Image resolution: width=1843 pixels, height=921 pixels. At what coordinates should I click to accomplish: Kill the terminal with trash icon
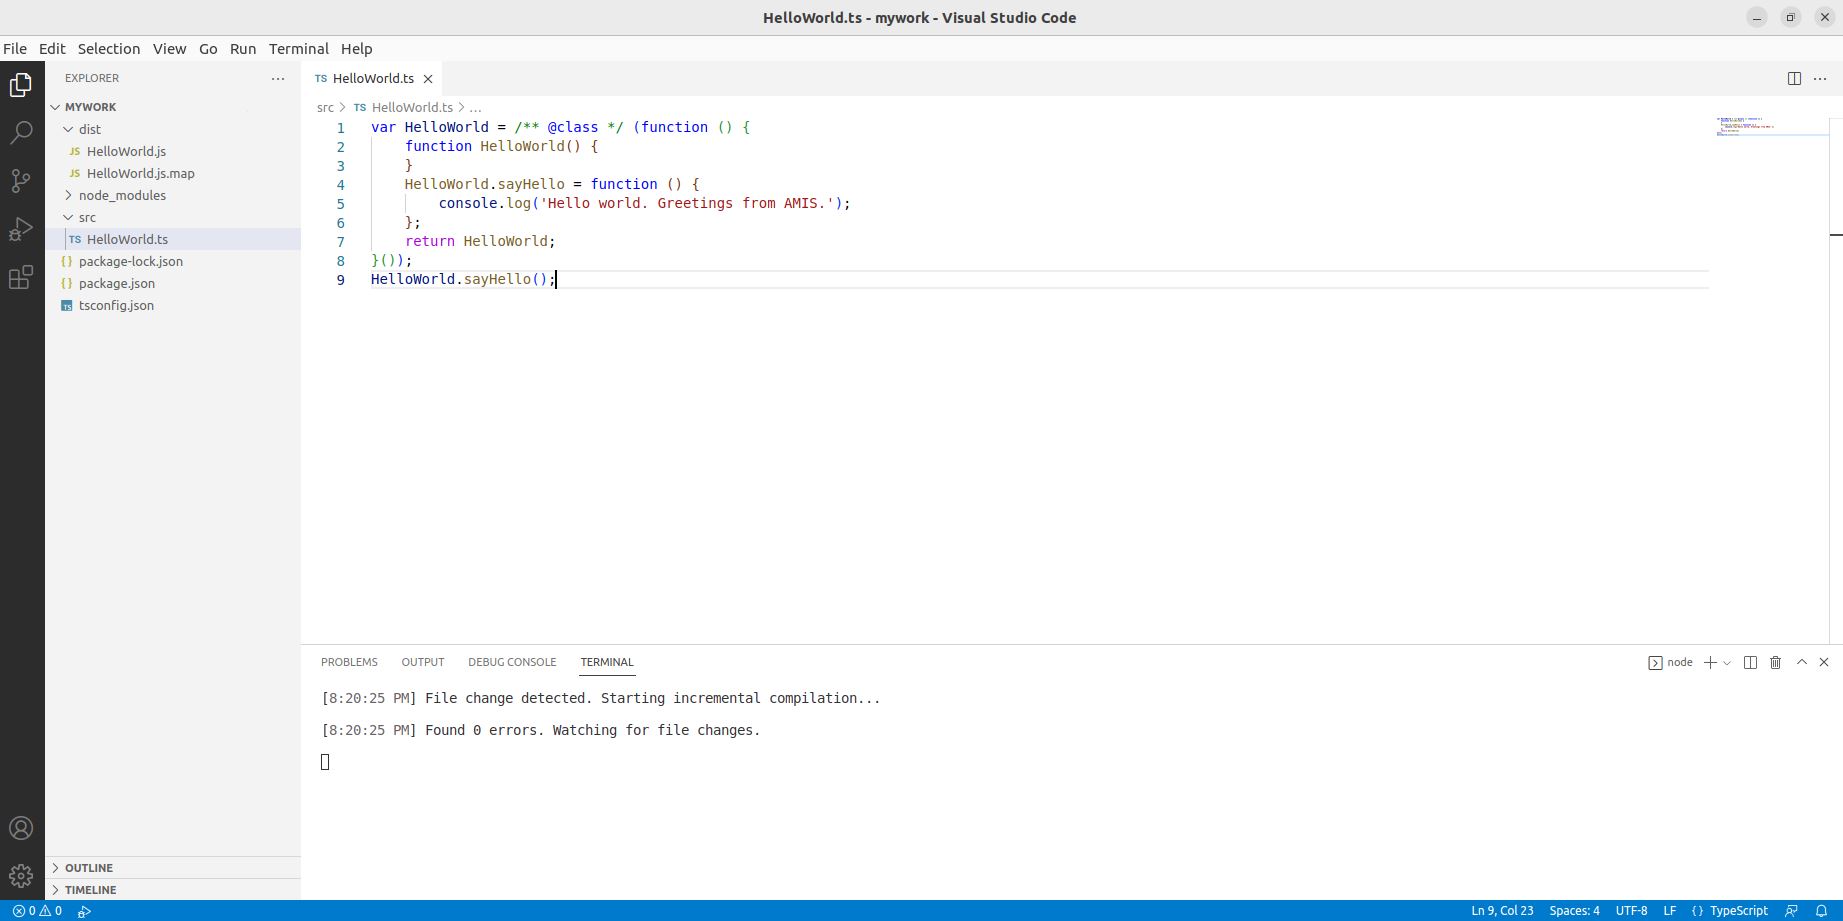coord(1775,662)
